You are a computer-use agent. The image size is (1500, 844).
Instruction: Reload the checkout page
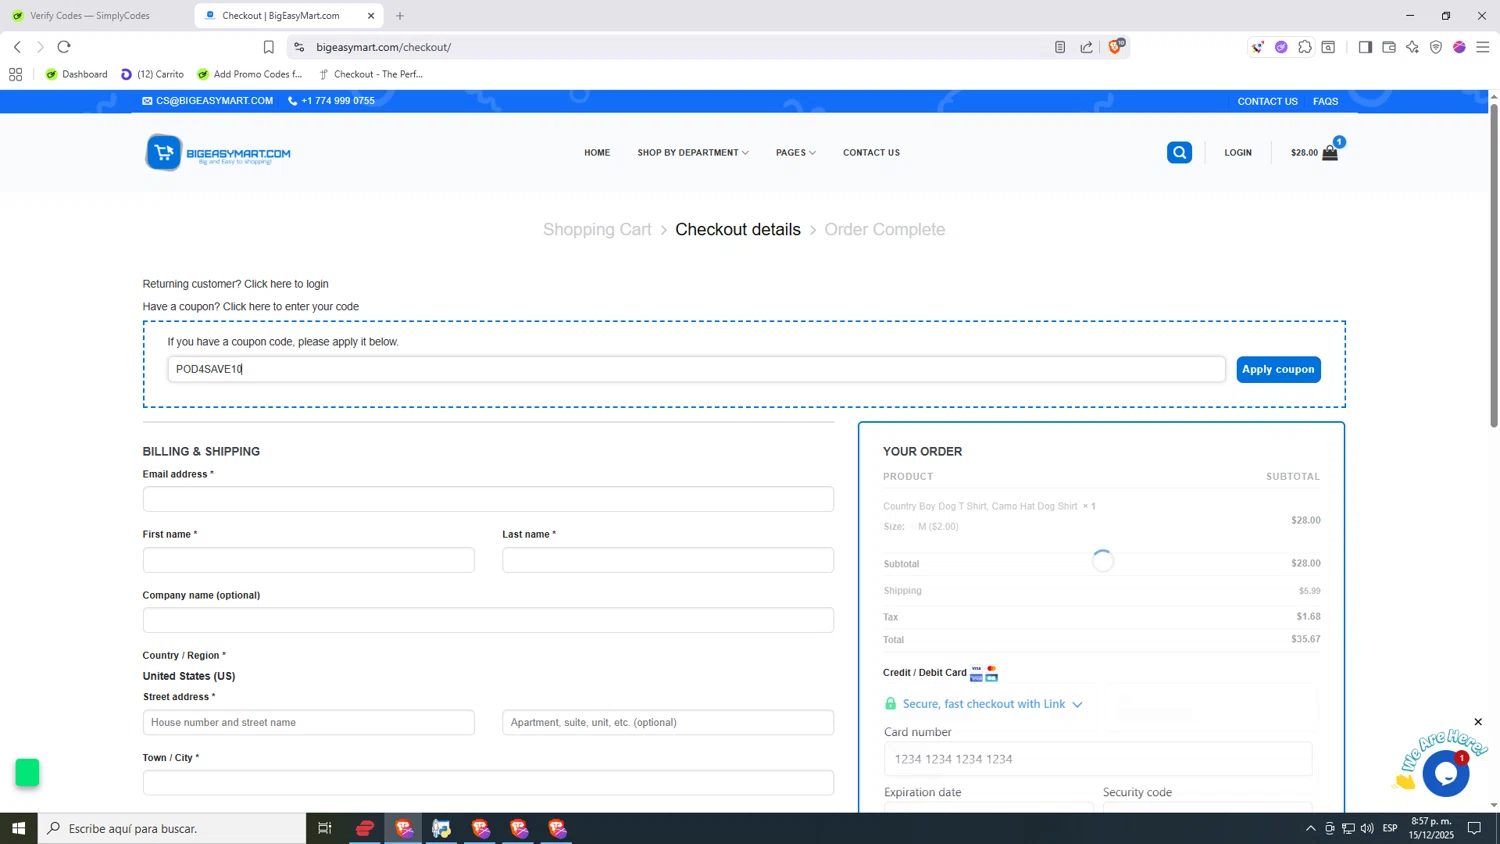click(64, 47)
